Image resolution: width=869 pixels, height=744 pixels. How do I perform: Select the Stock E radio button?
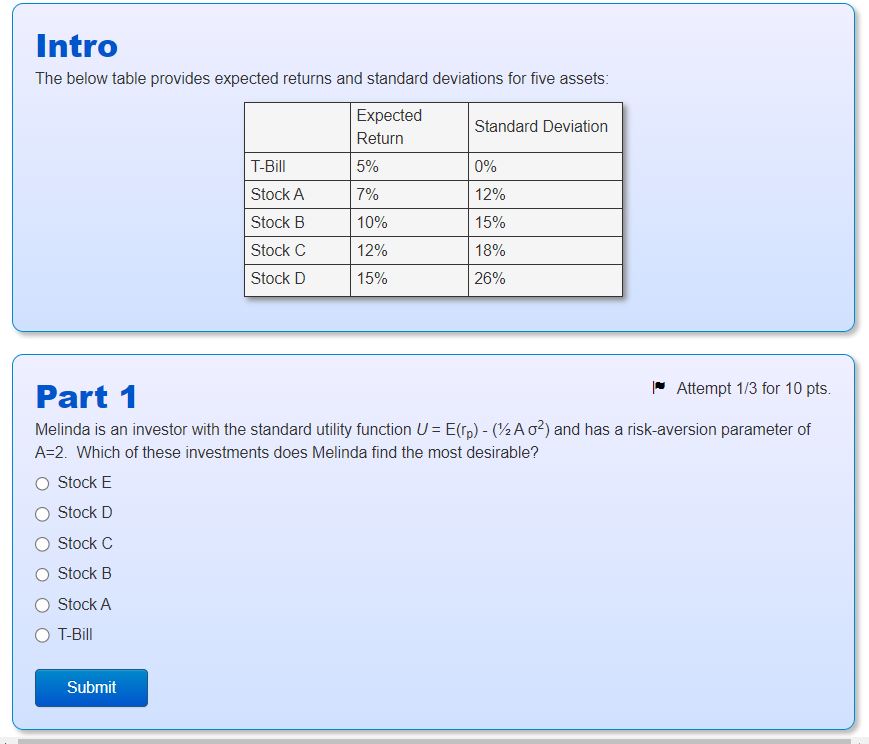(x=42, y=483)
